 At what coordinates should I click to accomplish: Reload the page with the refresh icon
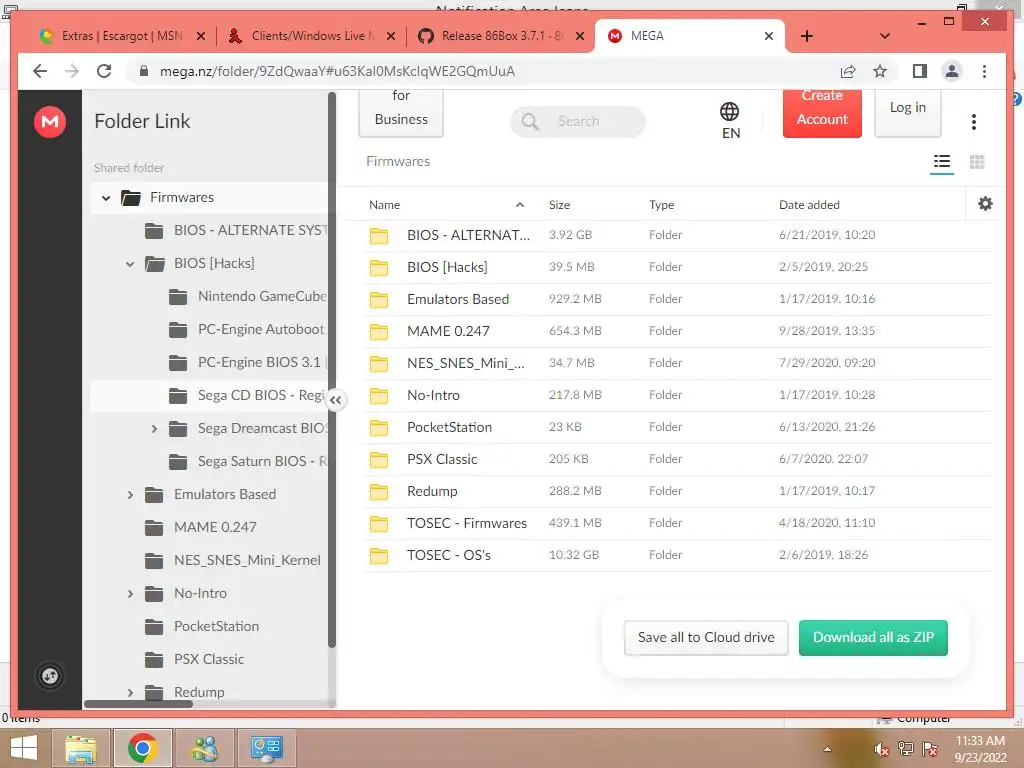(x=104, y=71)
